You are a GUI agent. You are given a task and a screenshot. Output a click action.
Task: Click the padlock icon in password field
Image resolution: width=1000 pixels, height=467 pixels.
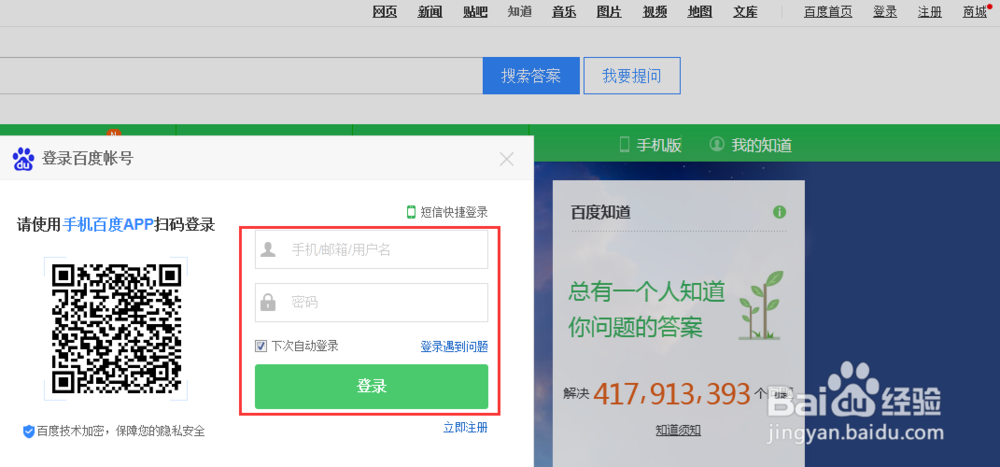pyautogui.click(x=268, y=302)
